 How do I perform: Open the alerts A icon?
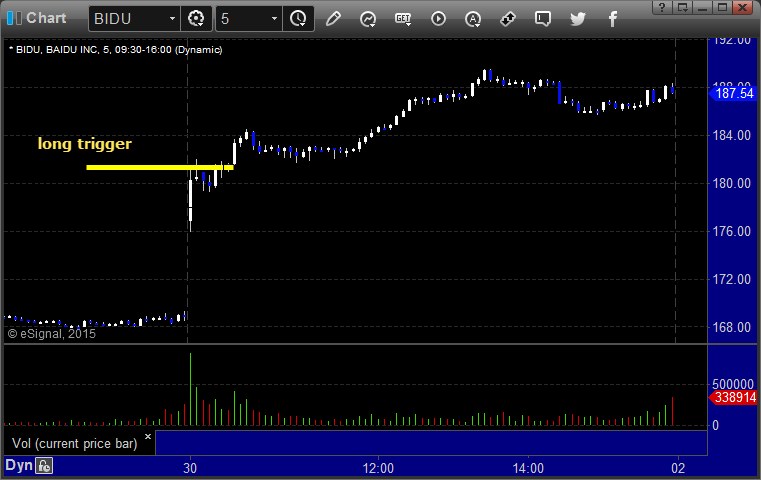click(x=473, y=19)
